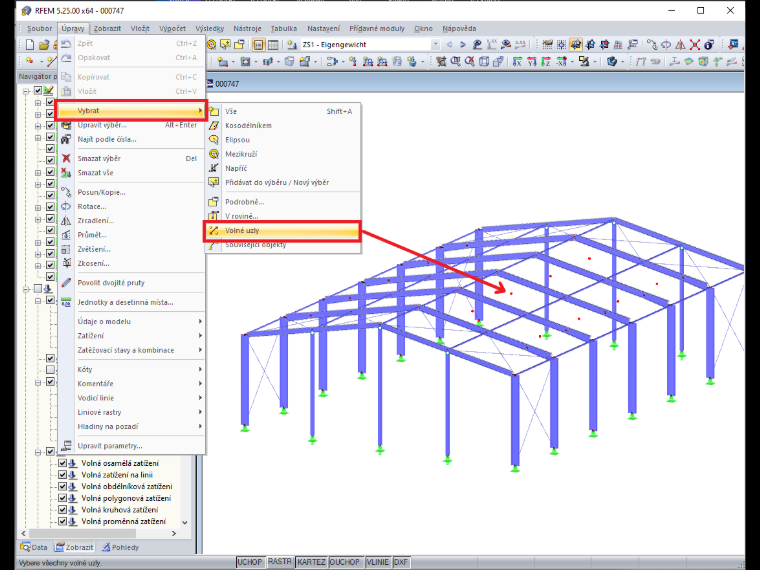Toggle the UCHOP snap button

250,562
